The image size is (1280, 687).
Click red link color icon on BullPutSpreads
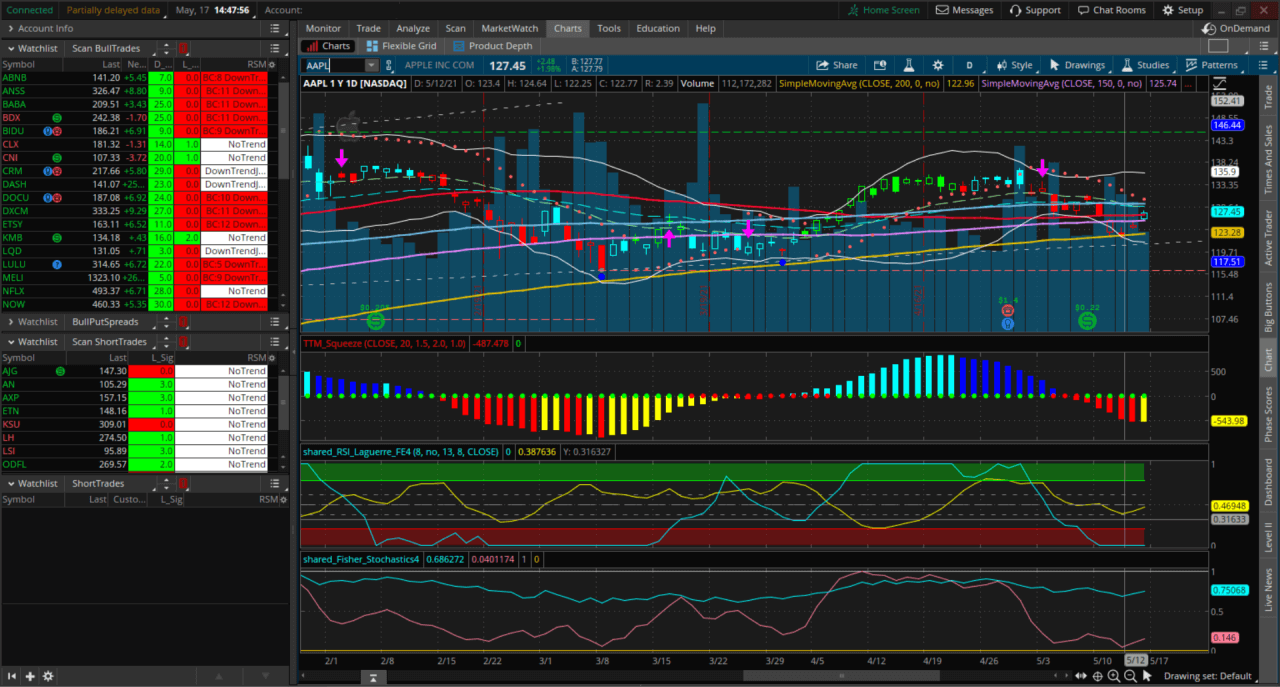coord(183,322)
